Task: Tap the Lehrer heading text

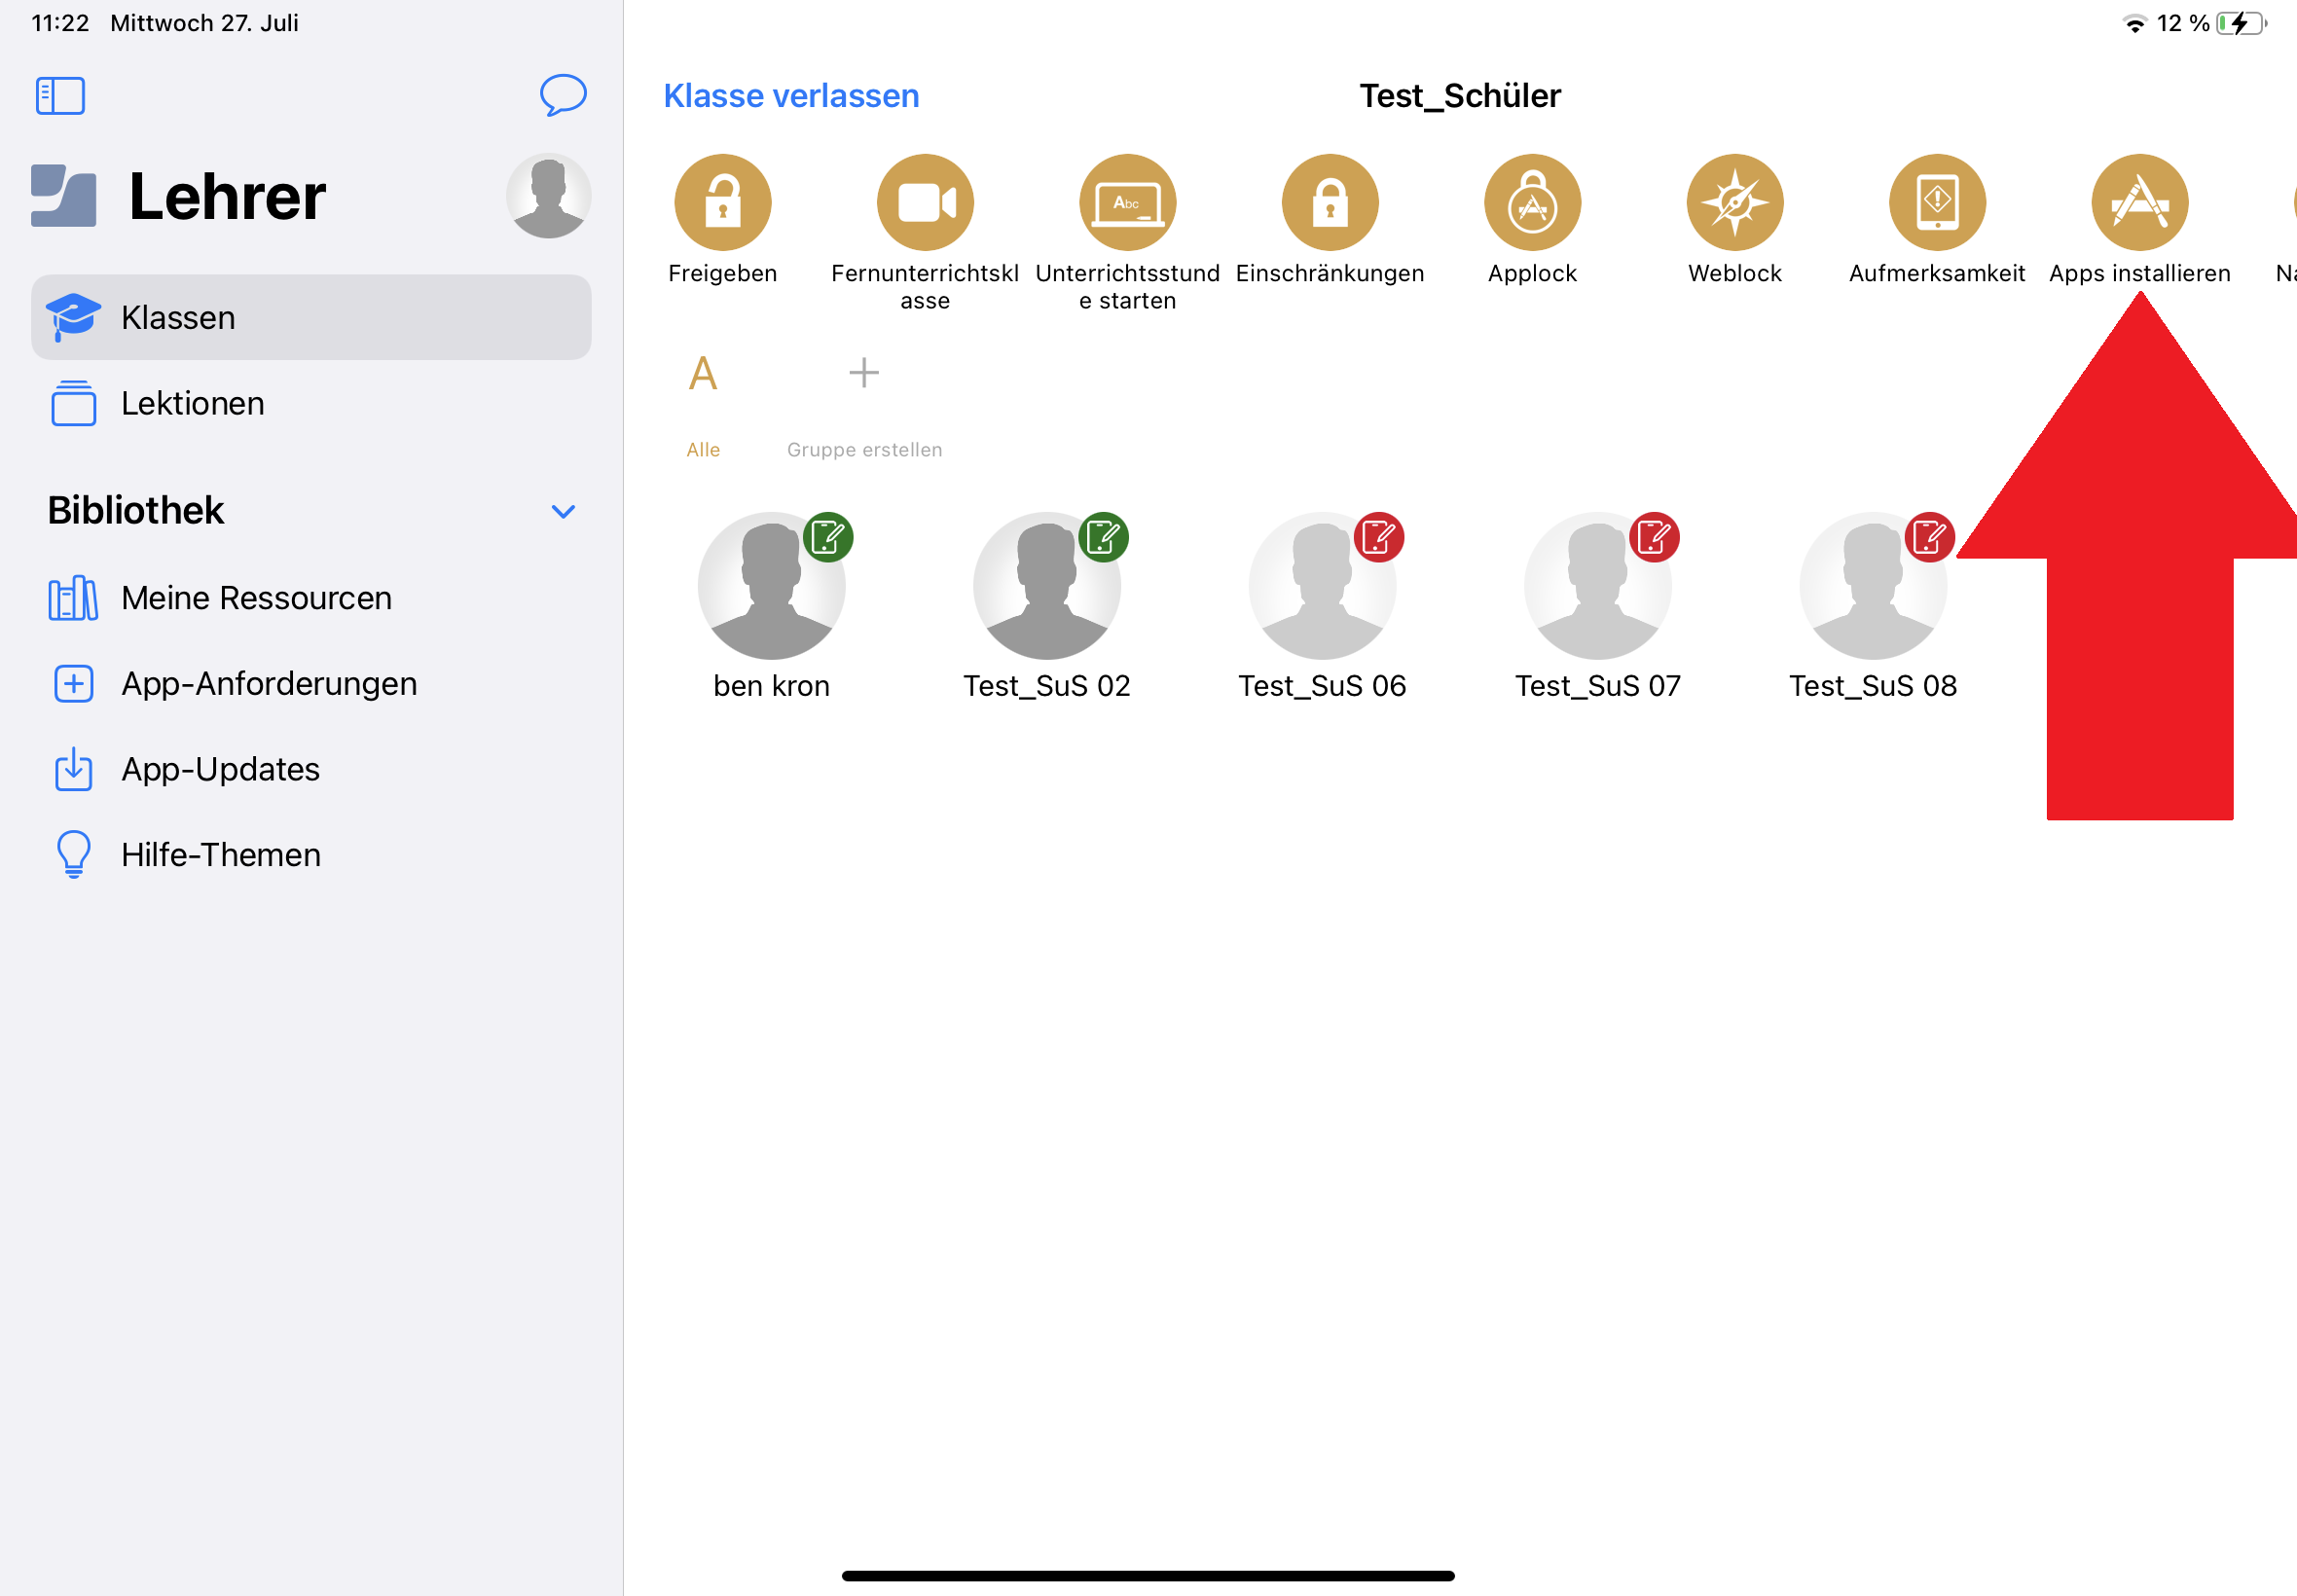Action: pos(227,196)
